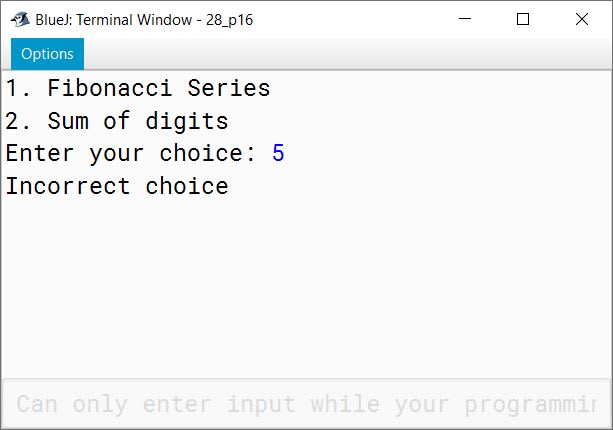This screenshot has height=430, width=613.
Task: Click the empty menu bar space beside Options
Action: pyautogui.click(x=347, y=54)
